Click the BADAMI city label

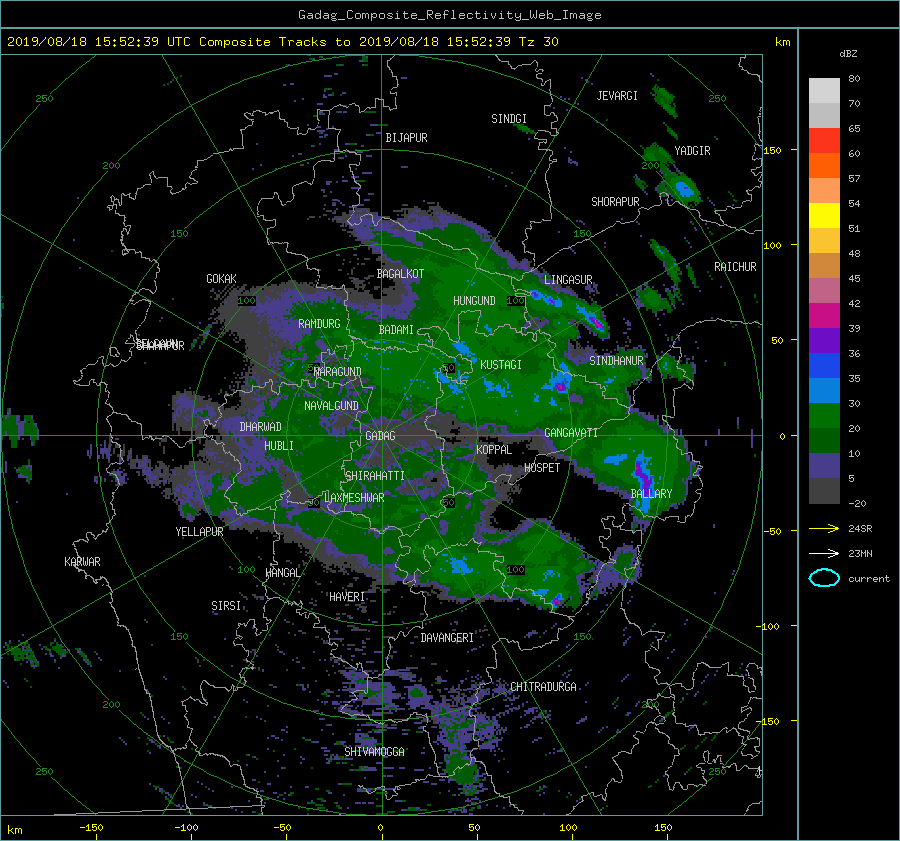[x=396, y=330]
